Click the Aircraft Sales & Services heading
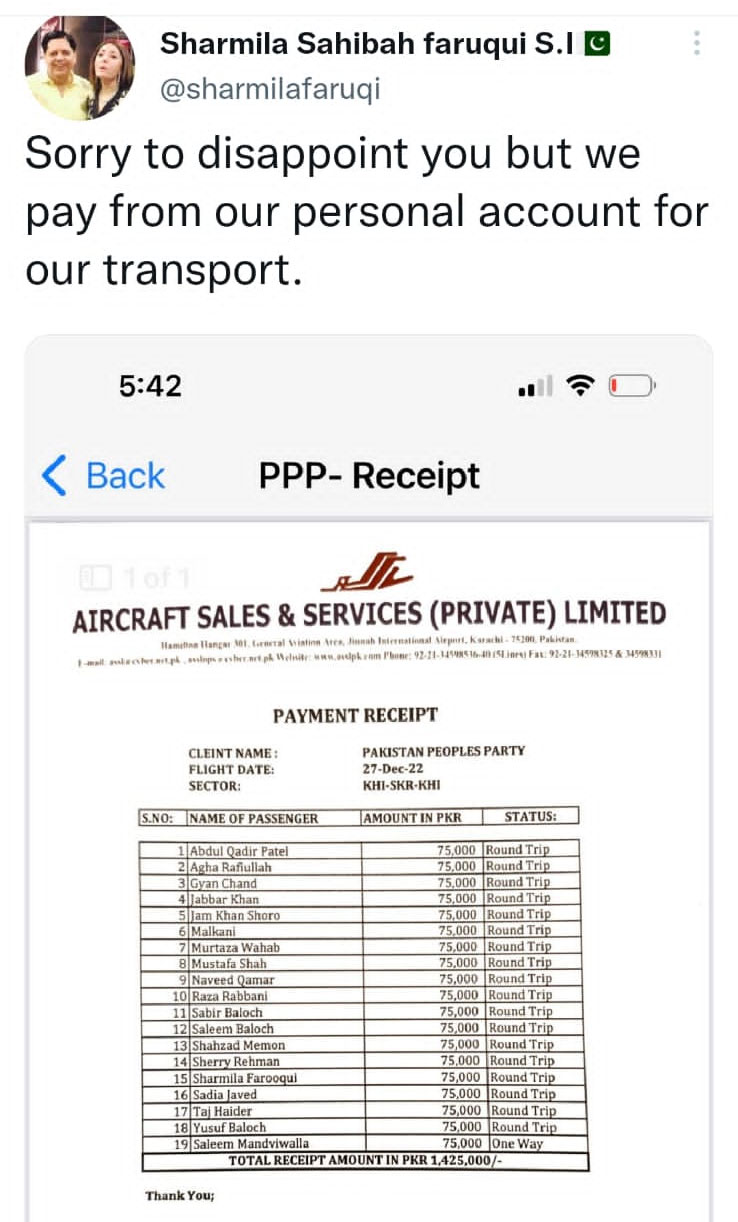The image size is (738, 1222). click(x=369, y=614)
